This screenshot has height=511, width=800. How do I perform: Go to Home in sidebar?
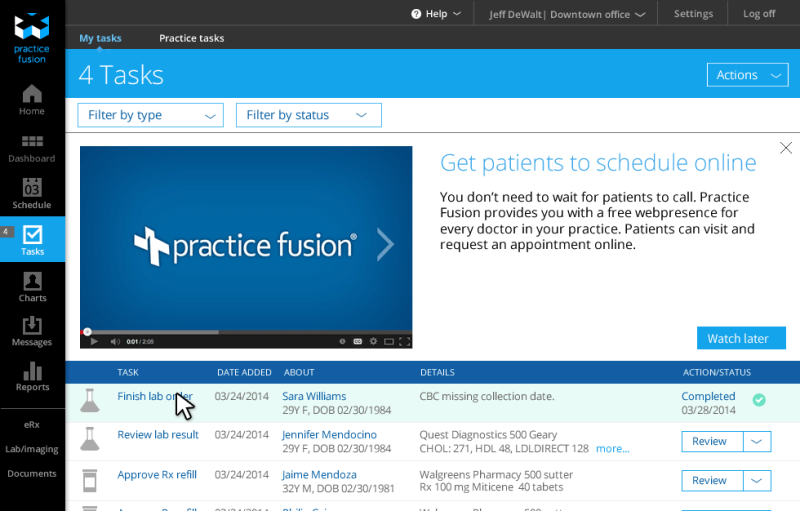click(x=32, y=100)
